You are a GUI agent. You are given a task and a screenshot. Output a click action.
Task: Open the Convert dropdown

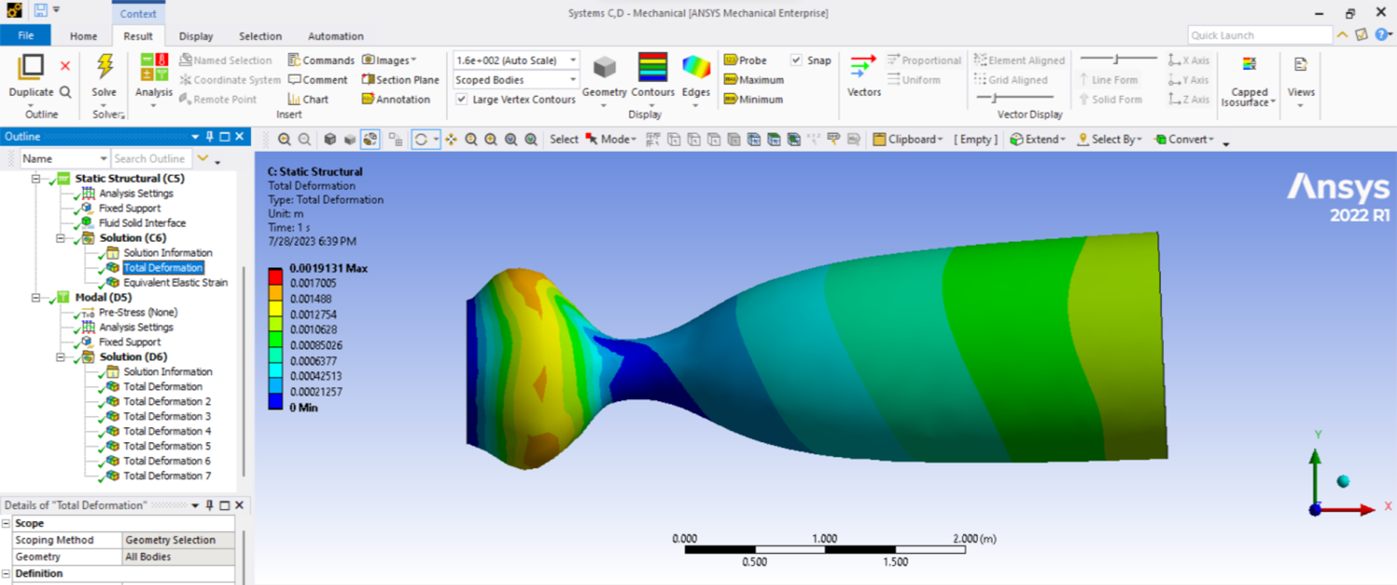[x=1186, y=140]
